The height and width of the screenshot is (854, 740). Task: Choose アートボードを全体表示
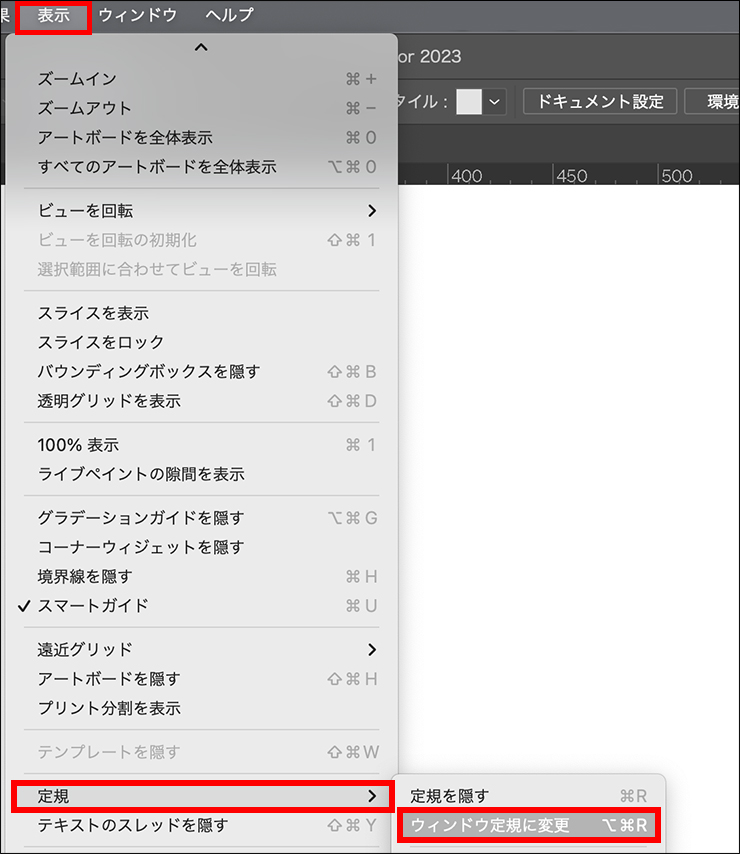tap(125, 138)
